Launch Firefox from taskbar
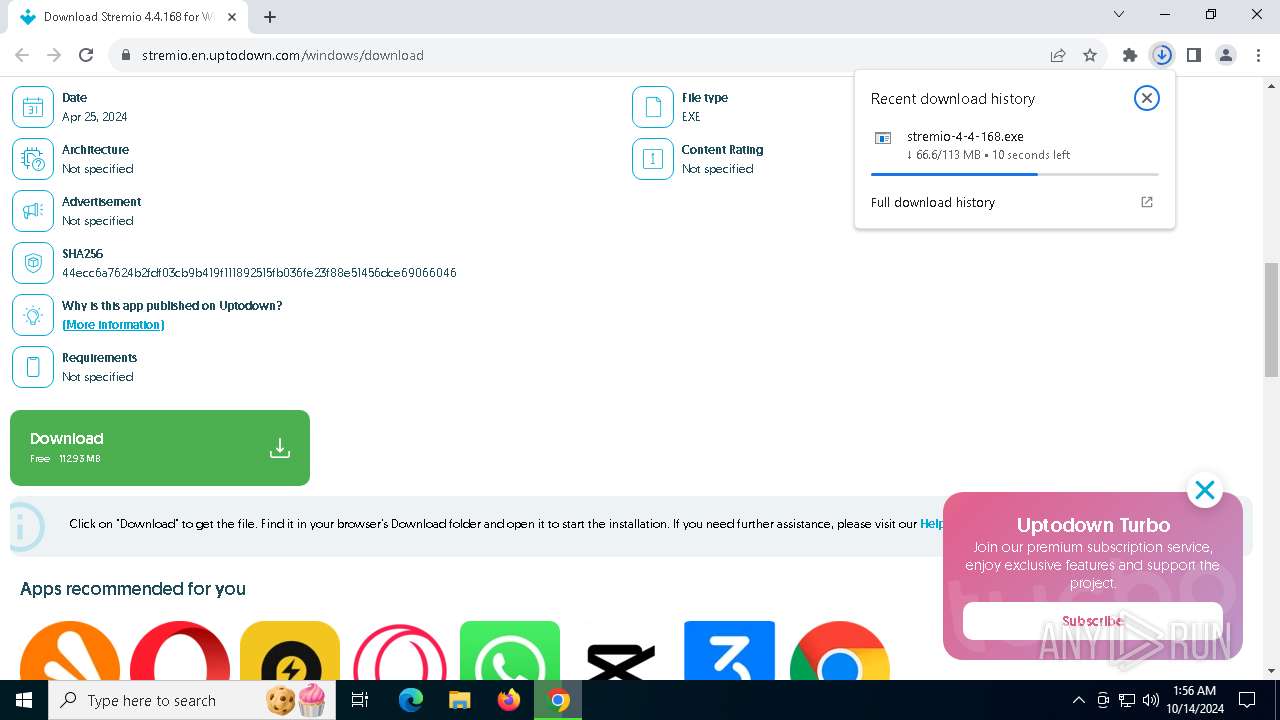The height and width of the screenshot is (720, 1280). point(509,700)
